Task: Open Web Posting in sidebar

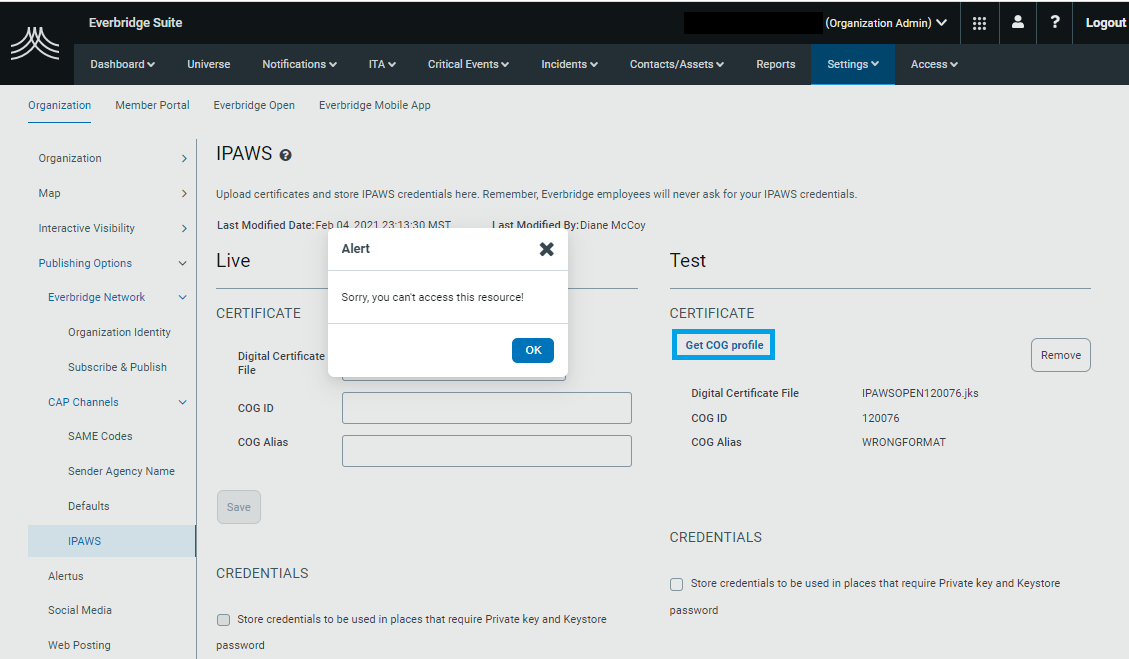Action: click(79, 645)
